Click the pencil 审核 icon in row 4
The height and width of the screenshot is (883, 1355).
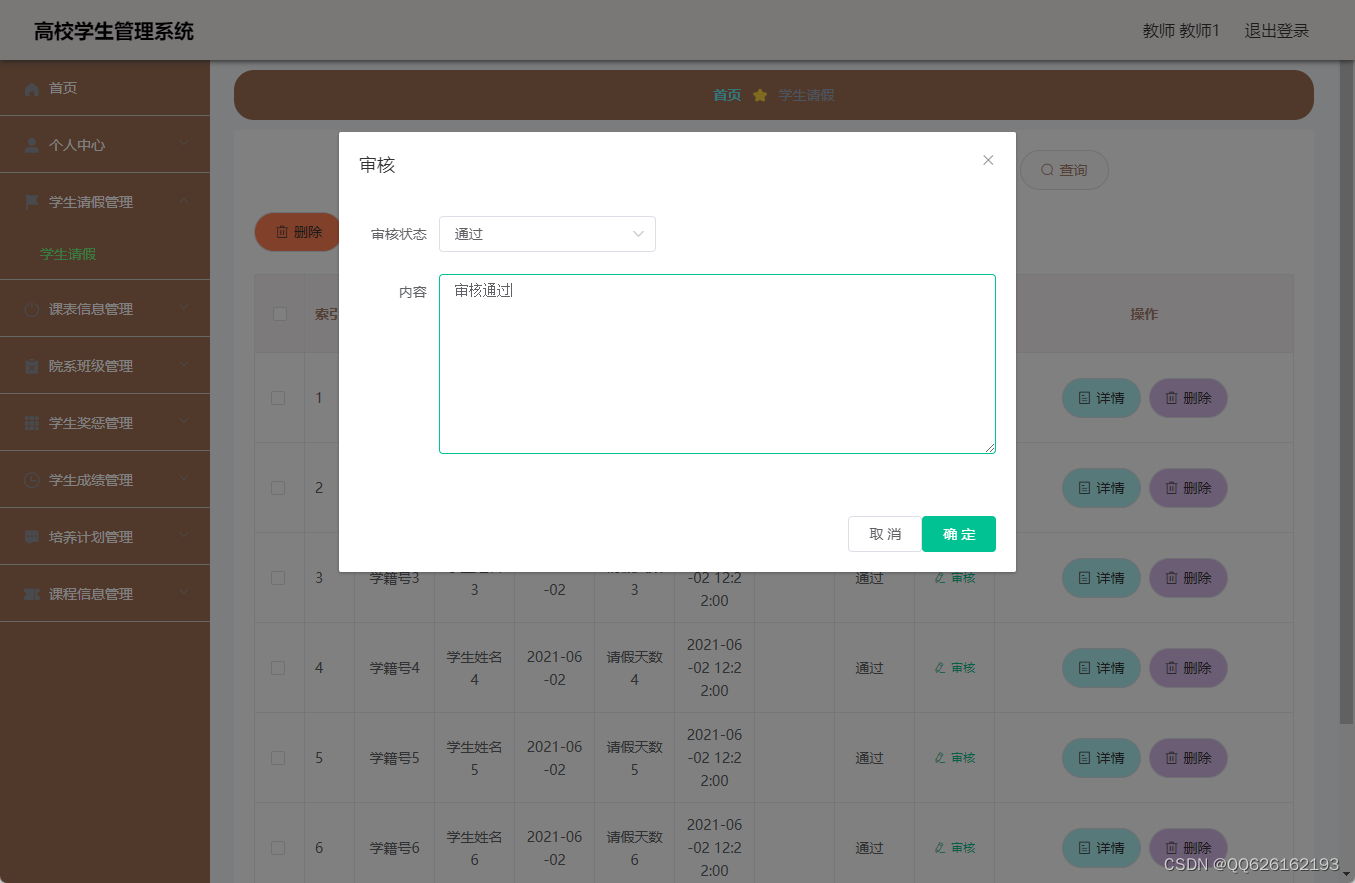click(x=940, y=668)
